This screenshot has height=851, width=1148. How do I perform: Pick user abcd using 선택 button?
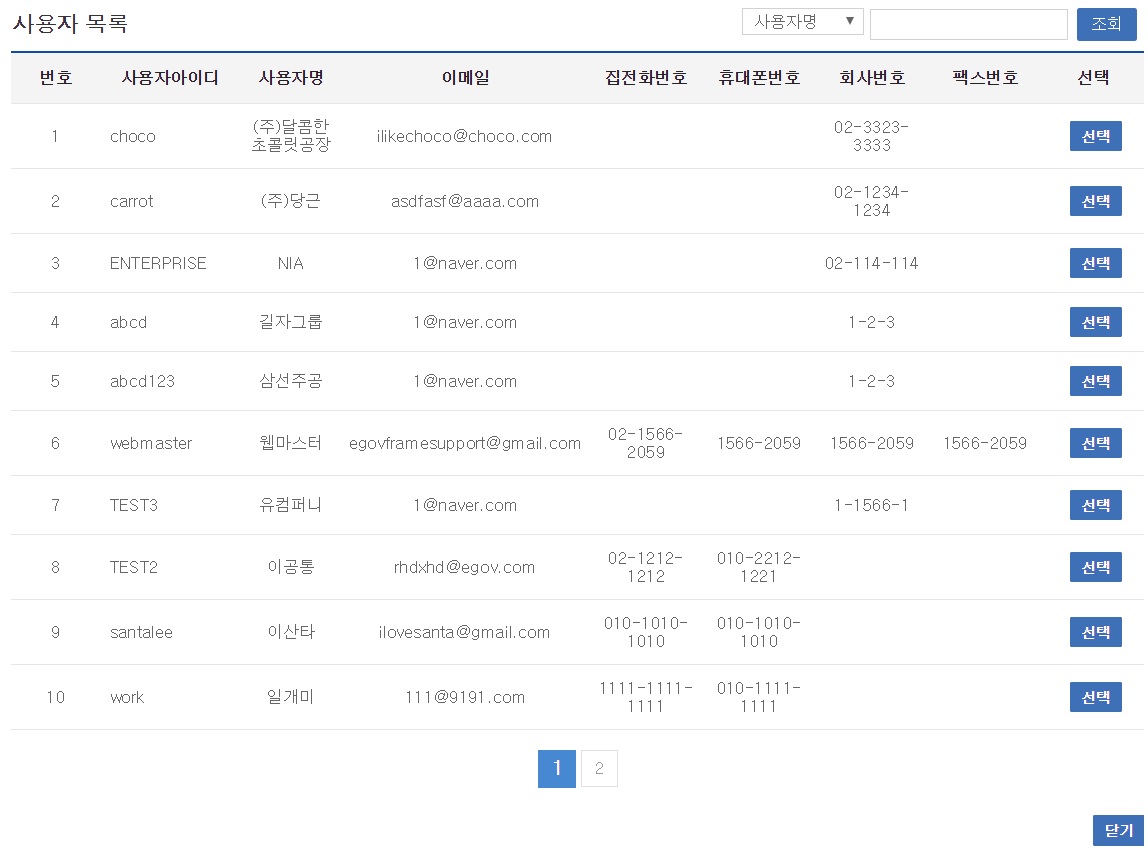(1095, 322)
